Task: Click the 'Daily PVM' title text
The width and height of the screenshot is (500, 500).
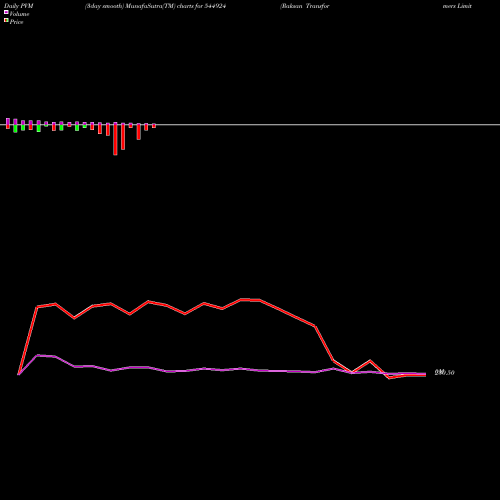Action: click(x=19, y=6)
